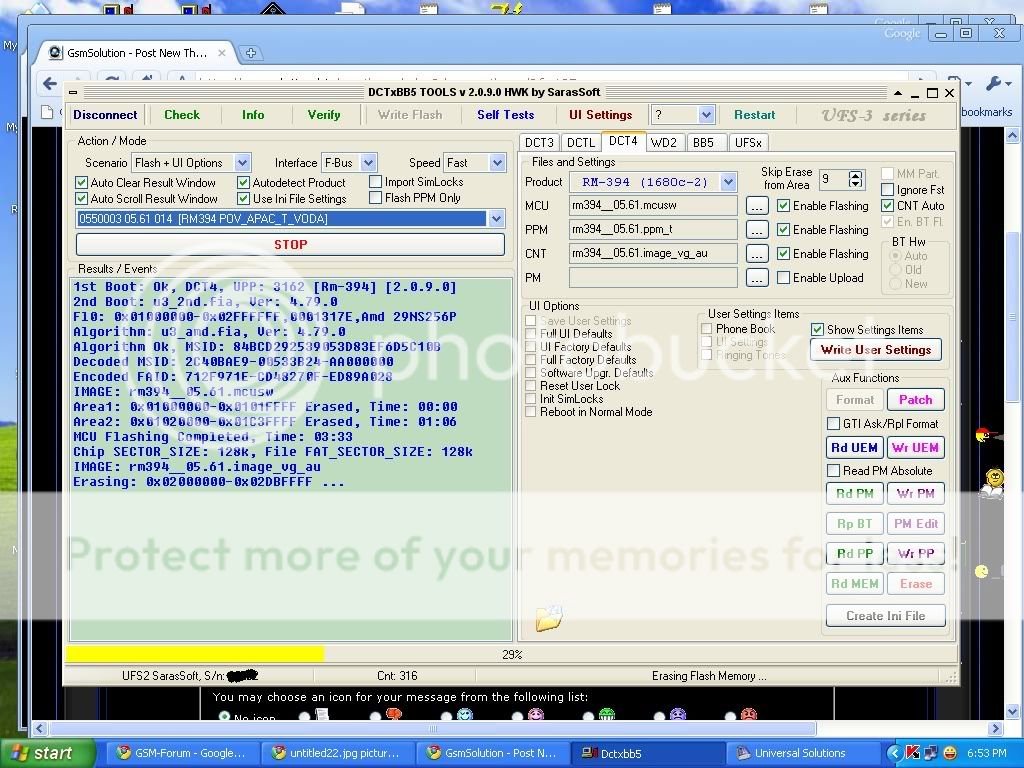Toggle Auto Clear Result Window

pos(82,182)
